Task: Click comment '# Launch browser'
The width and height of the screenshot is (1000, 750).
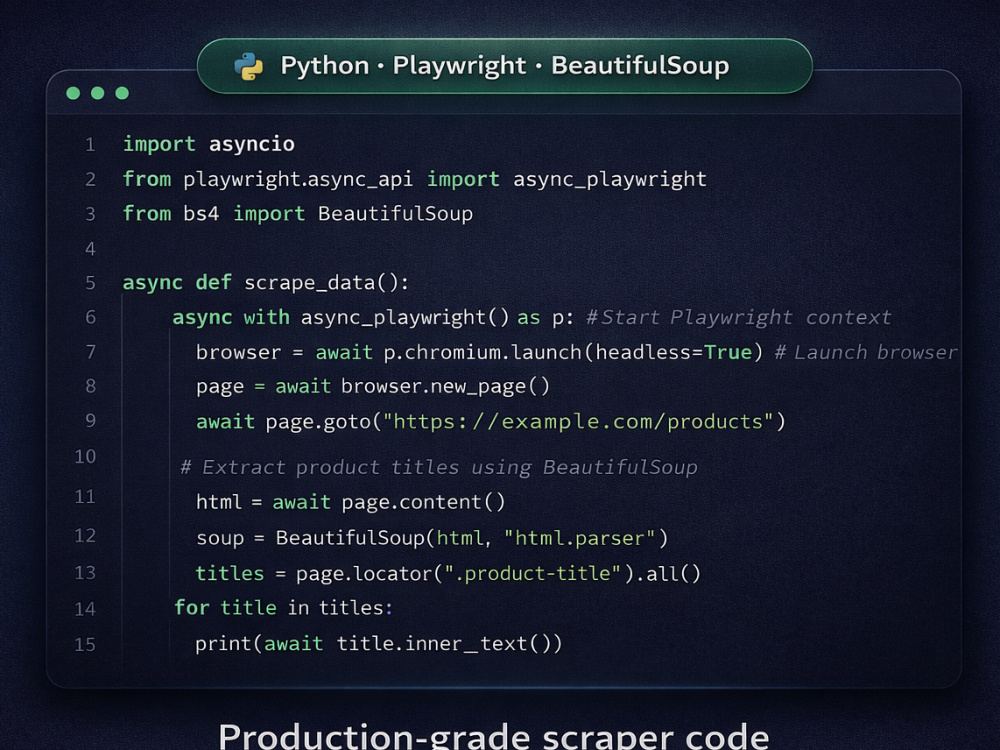Action: 865,352
